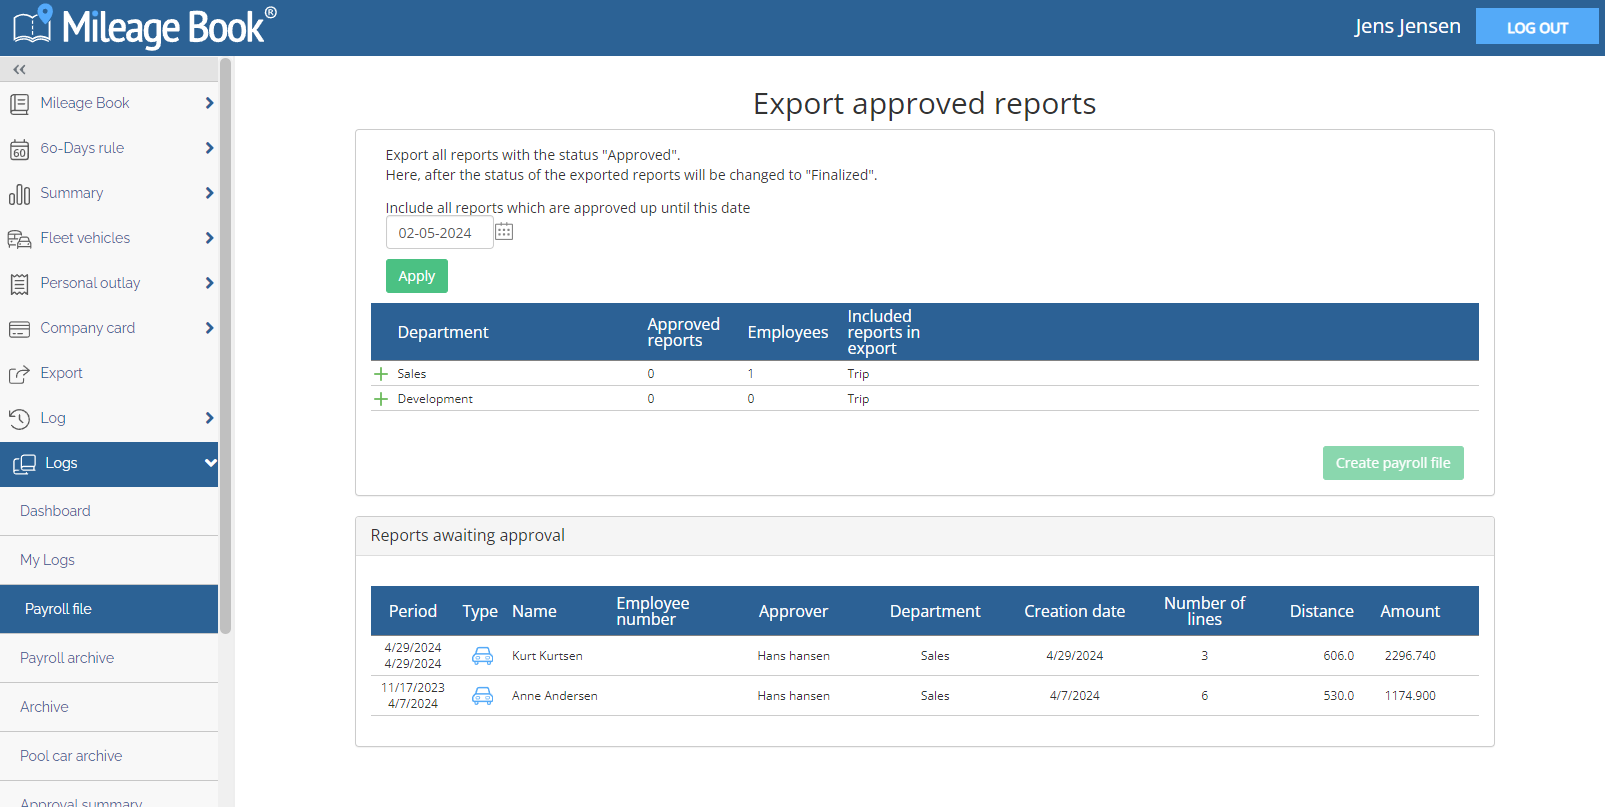Click the LOG OUT button
The width and height of the screenshot is (1605, 807).
[1537, 27]
